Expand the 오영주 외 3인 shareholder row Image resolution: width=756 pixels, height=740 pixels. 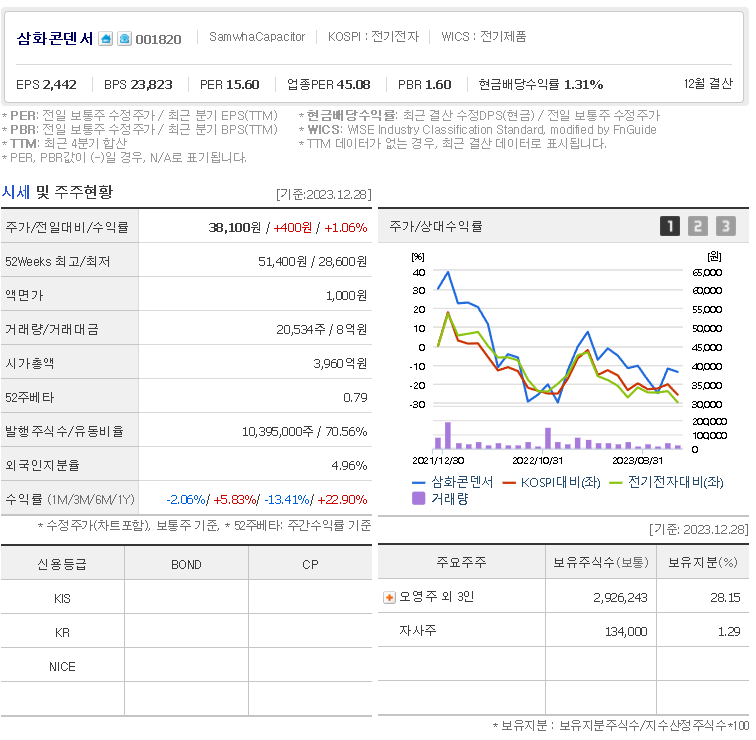[x=389, y=598]
